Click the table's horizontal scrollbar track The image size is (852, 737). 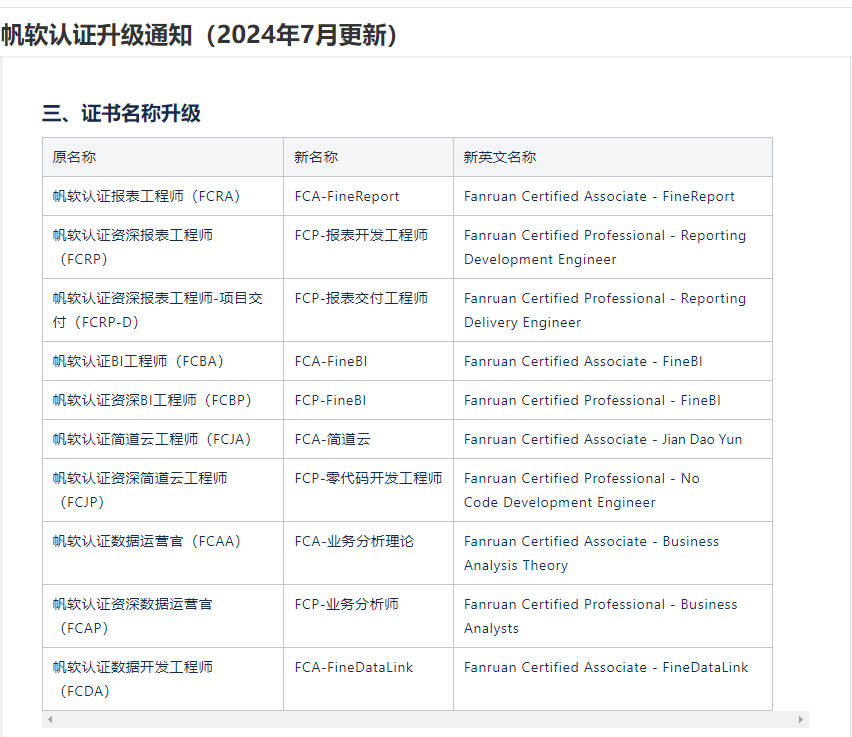click(x=425, y=720)
